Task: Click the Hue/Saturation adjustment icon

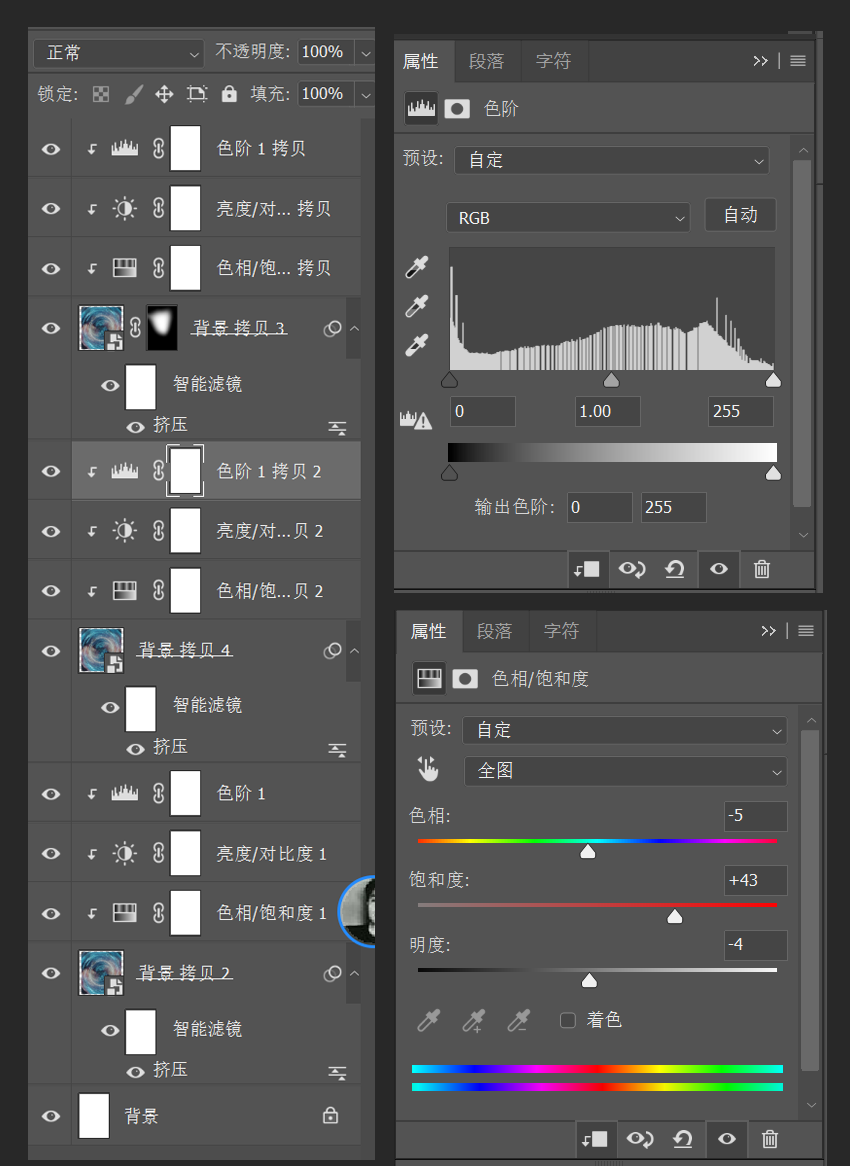Action: [x=429, y=678]
